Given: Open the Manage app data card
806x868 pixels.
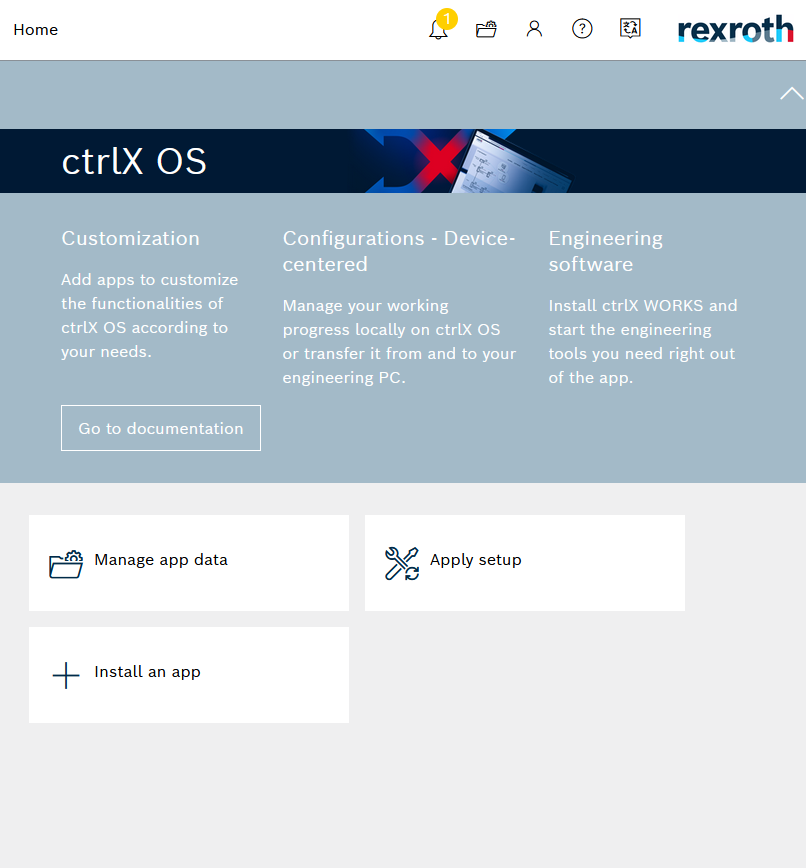Looking at the screenshot, I should click(x=189, y=563).
